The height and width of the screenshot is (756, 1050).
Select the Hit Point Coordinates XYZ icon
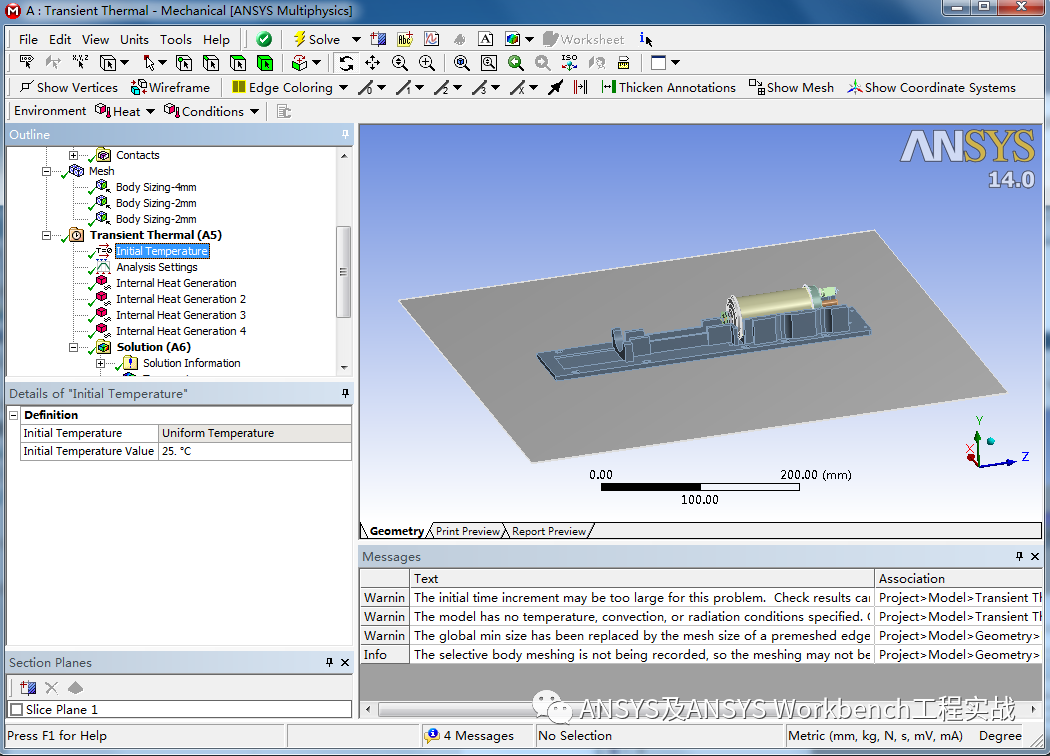pos(80,63)
